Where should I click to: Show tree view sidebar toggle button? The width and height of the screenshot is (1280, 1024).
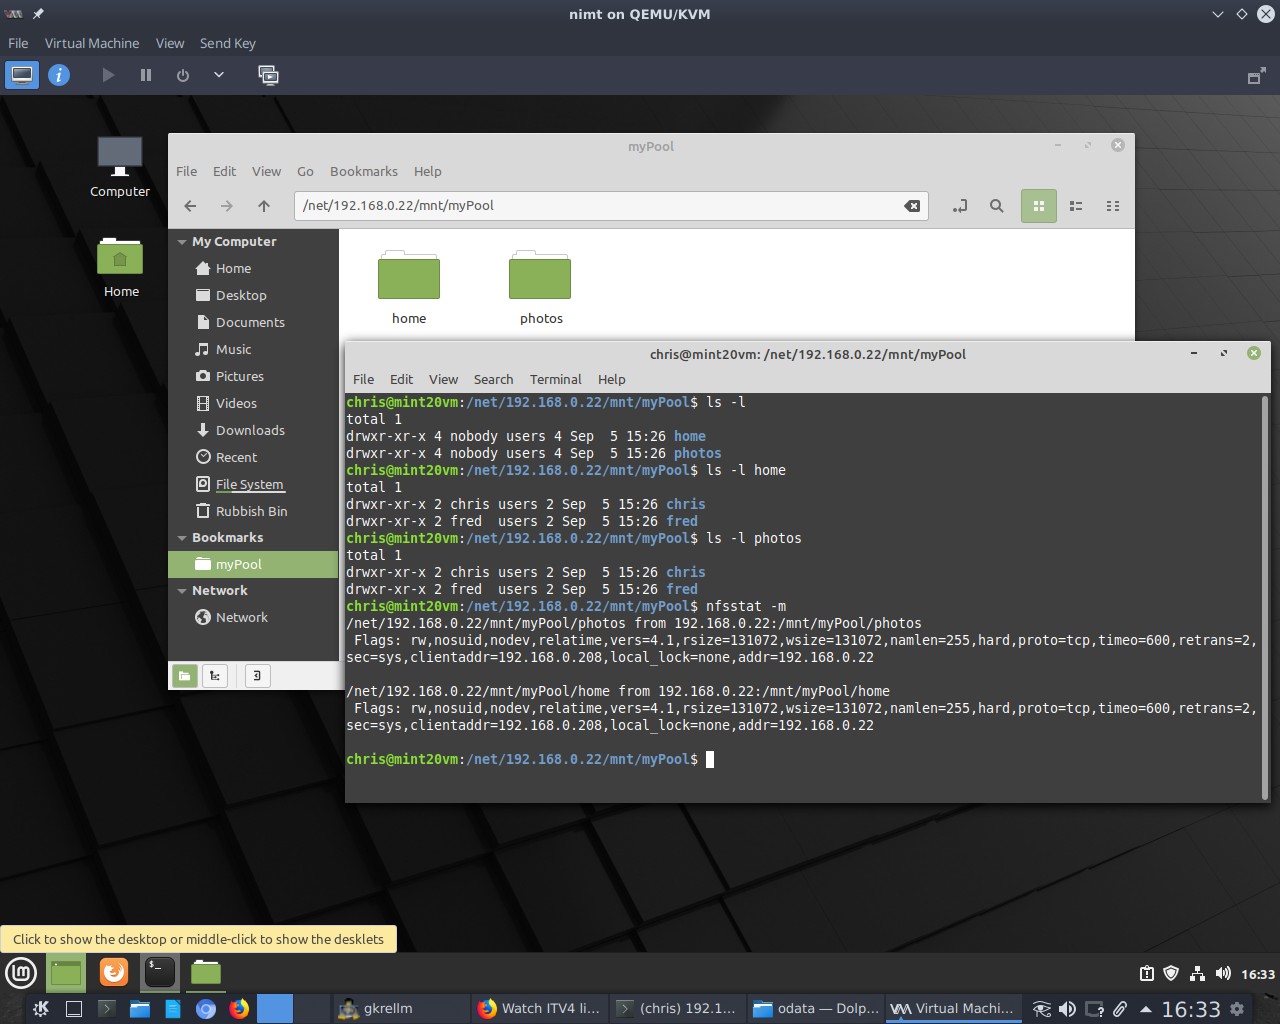215,676
